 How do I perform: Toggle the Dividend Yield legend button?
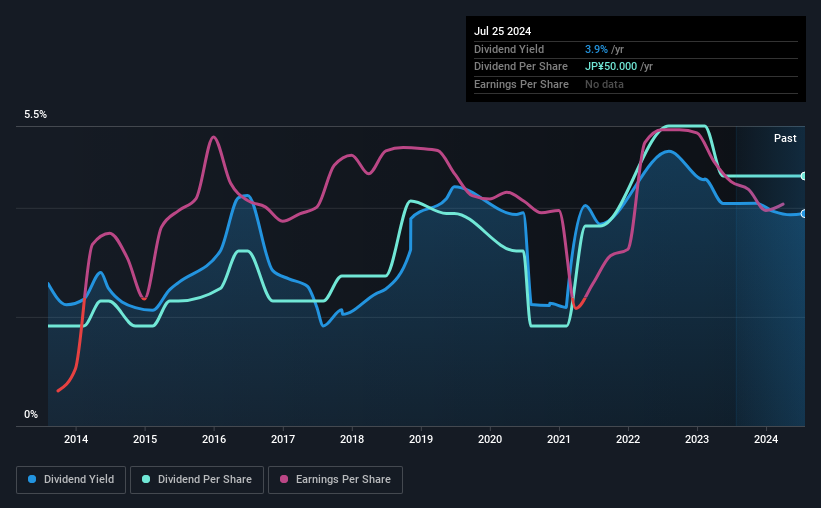[71, 480]
